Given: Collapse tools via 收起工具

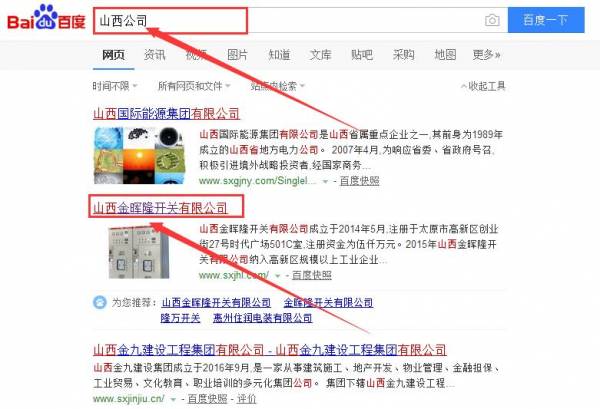Looking at the screenshot, I should pos(483,86).
